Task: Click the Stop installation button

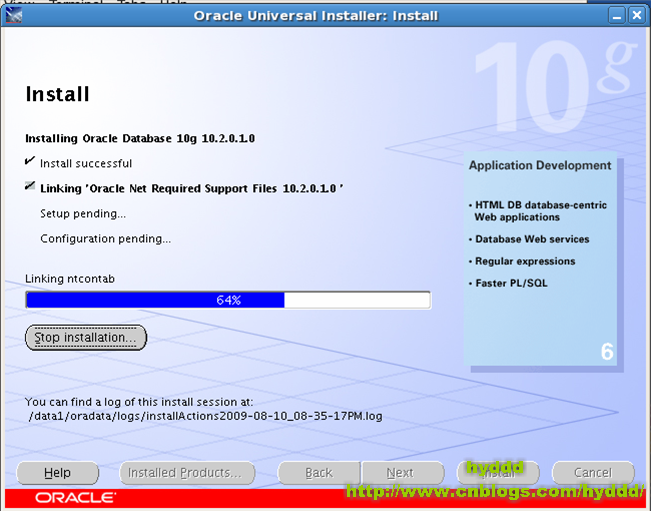Action: [86, 337]
